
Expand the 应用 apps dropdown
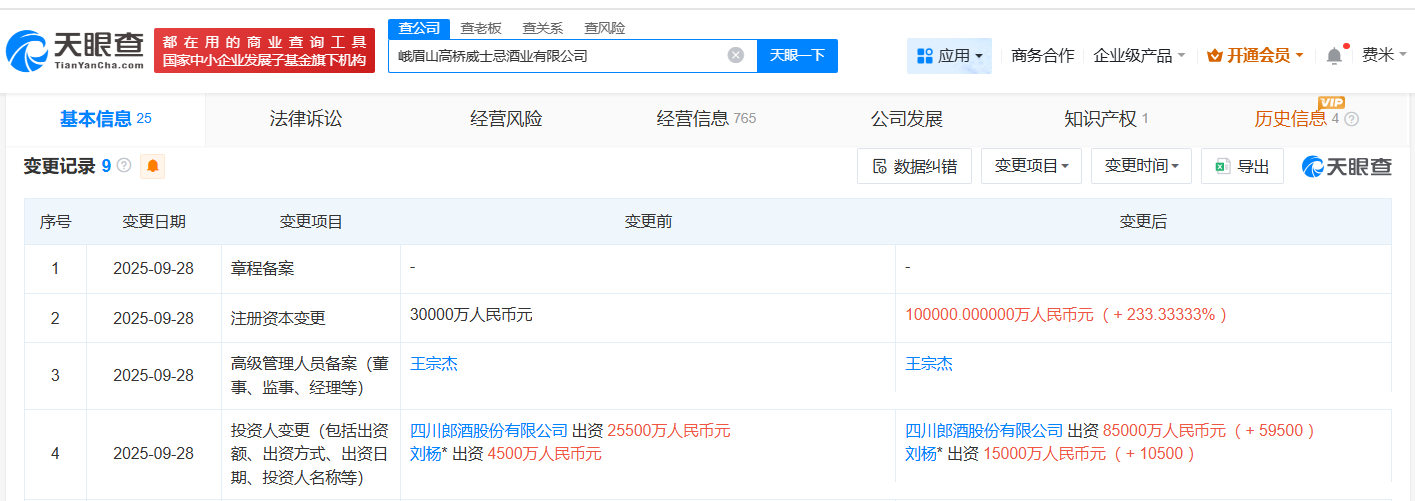[x=949, y=56]
